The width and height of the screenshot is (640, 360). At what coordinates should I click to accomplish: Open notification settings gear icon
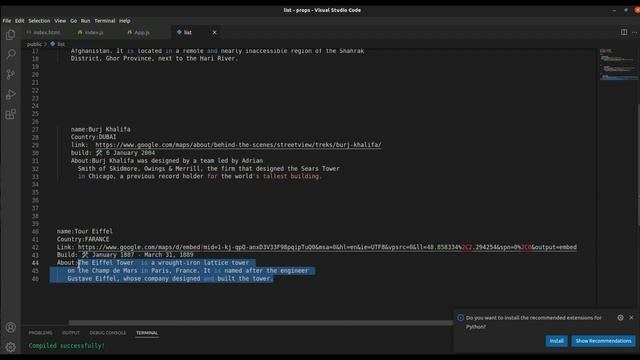click(620, 318)
